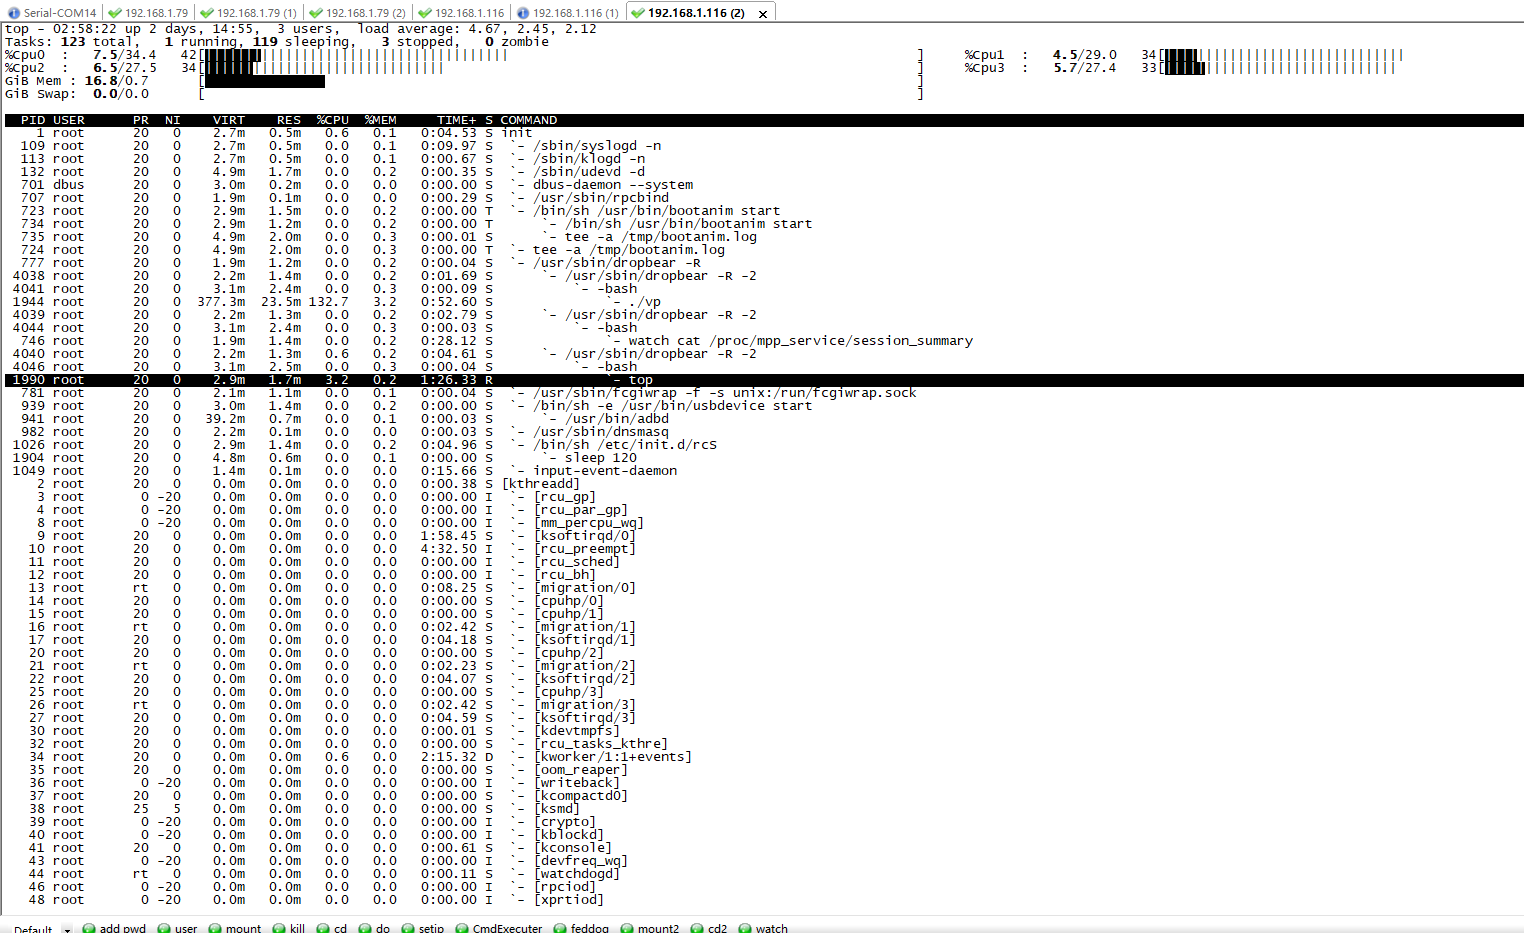Click the watch command button
This screenshot has height=933, width=1524.
coord(763,928)
